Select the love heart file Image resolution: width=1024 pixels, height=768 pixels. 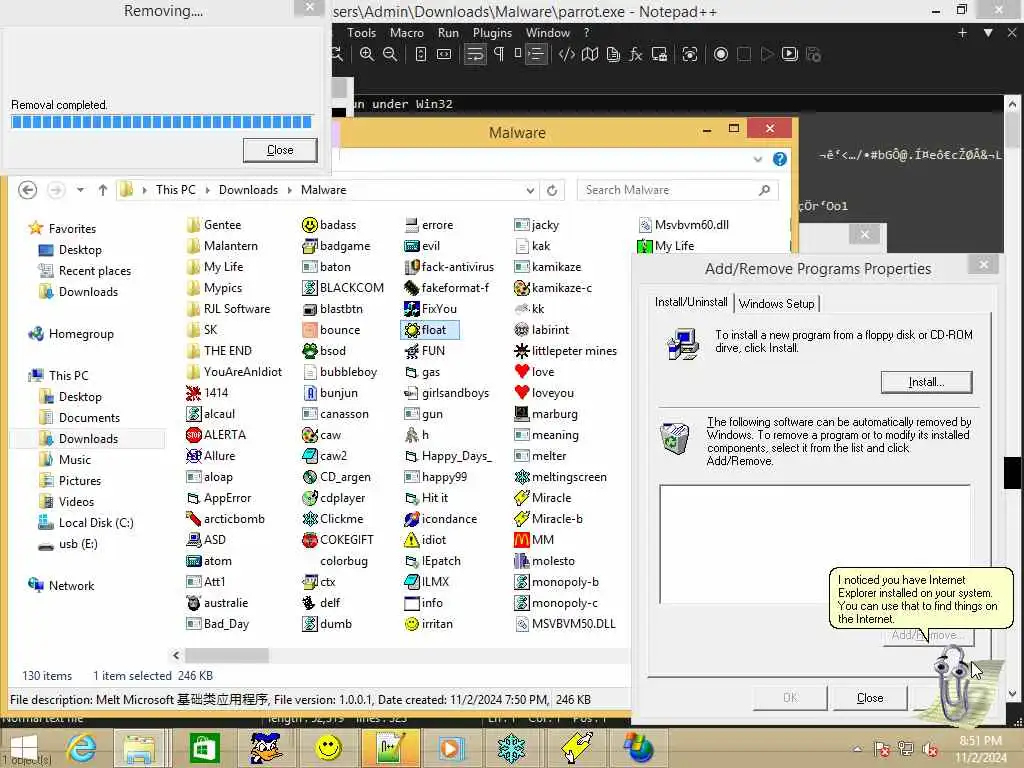535,372
